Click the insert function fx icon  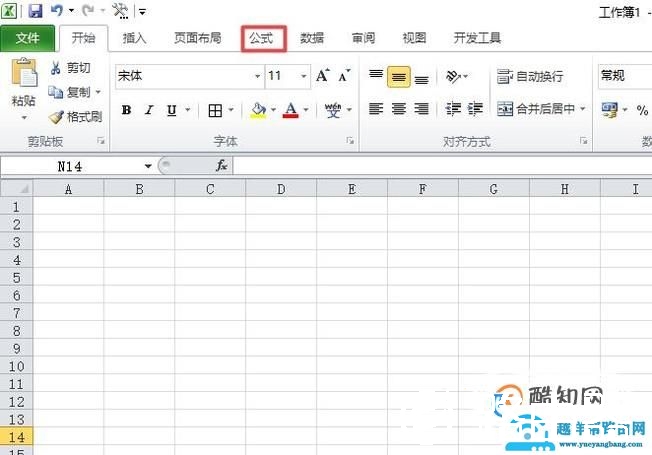[221, 166]
